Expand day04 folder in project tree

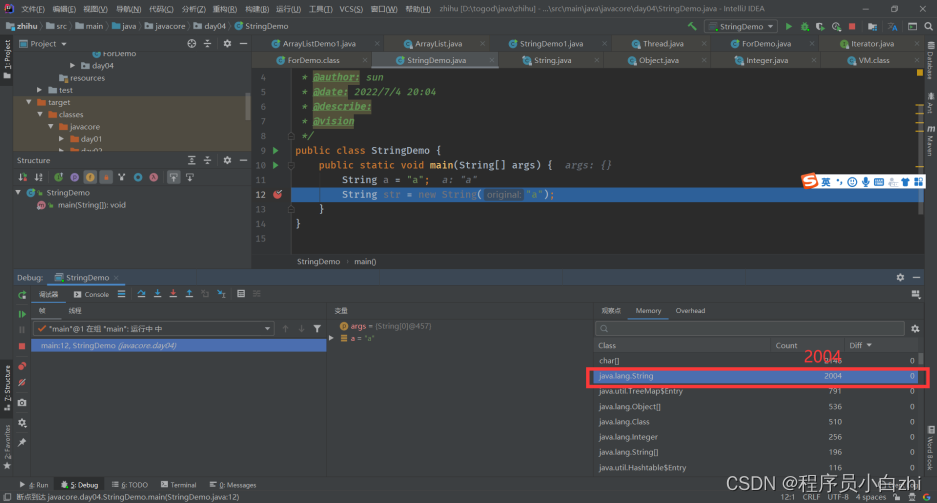[72, 66]
